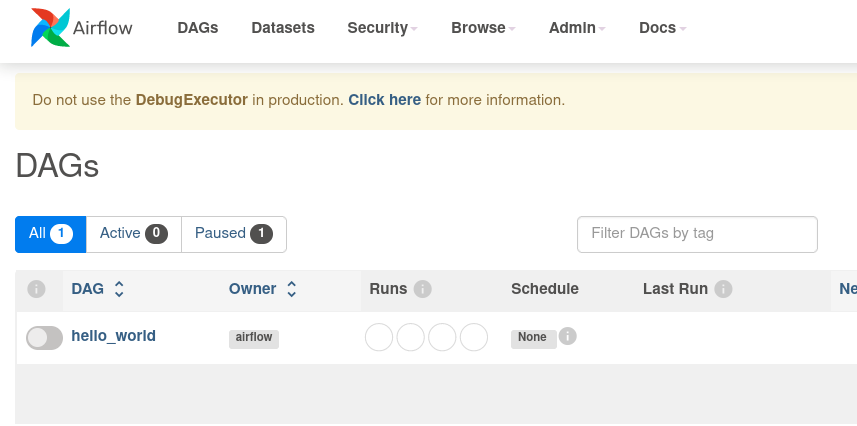The image size is (857, 426).
Task: Show Paused DAGs filter
Action: coord(233,234)
